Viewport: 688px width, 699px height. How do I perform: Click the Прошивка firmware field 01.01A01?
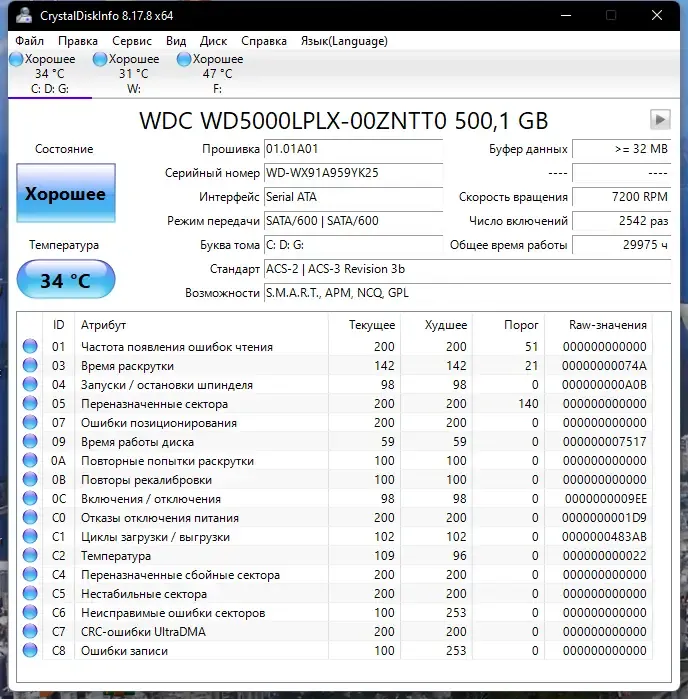(x=353, y=149)
